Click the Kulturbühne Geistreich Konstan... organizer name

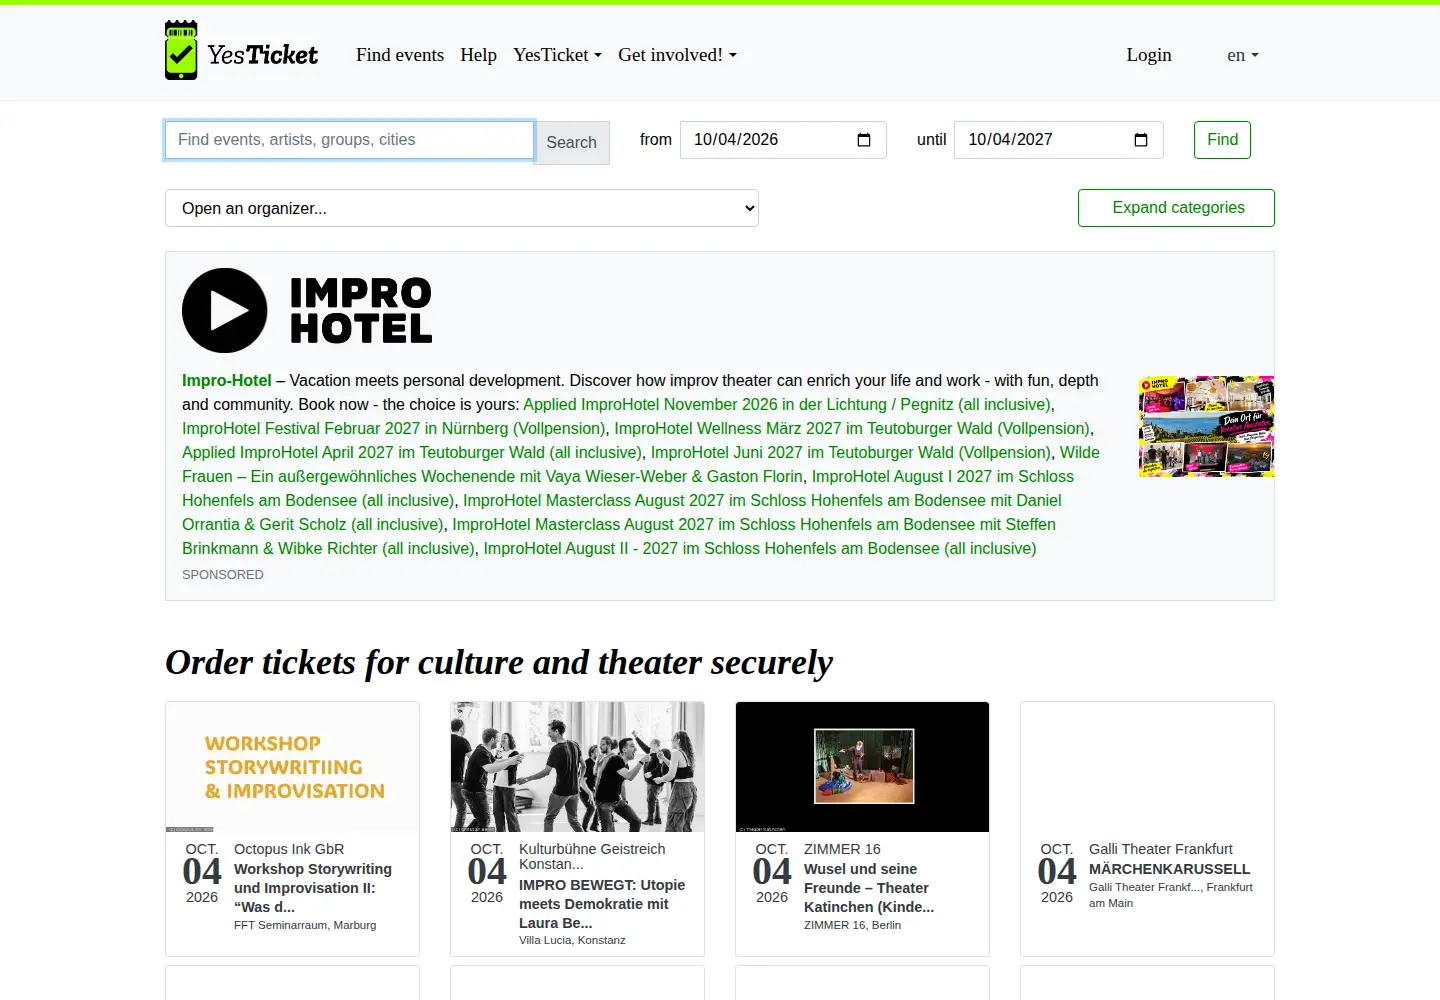pos(592,856)
